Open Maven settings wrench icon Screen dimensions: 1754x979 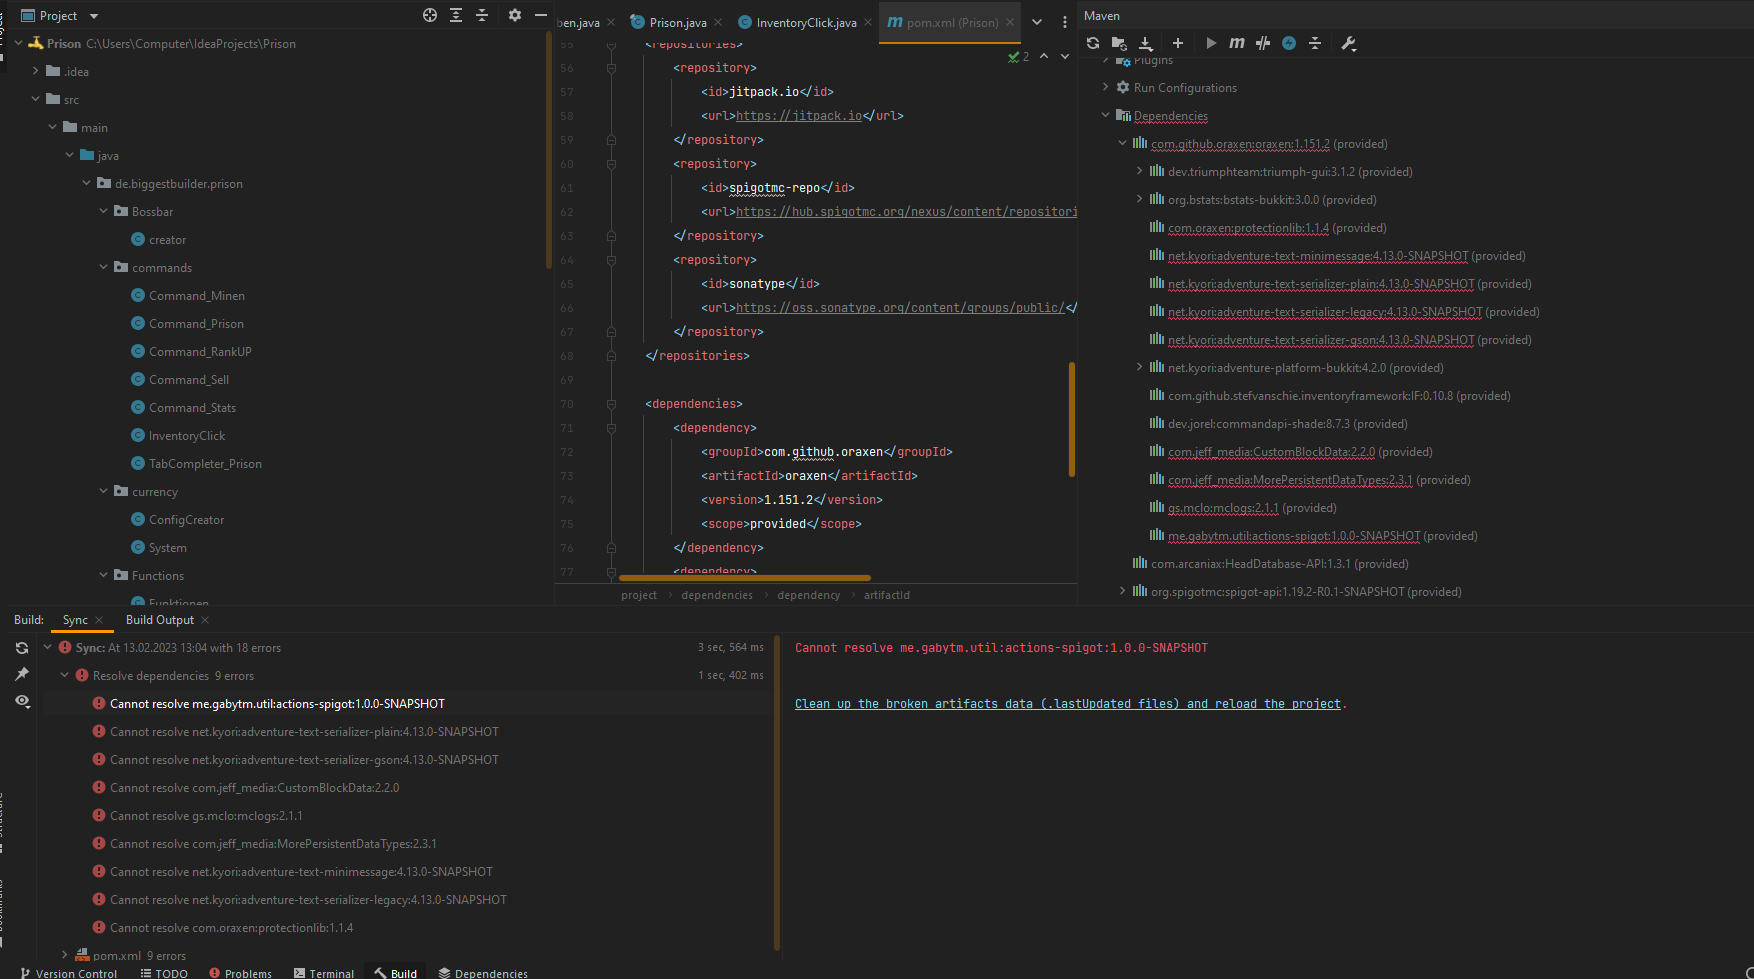pos(1348,43)
